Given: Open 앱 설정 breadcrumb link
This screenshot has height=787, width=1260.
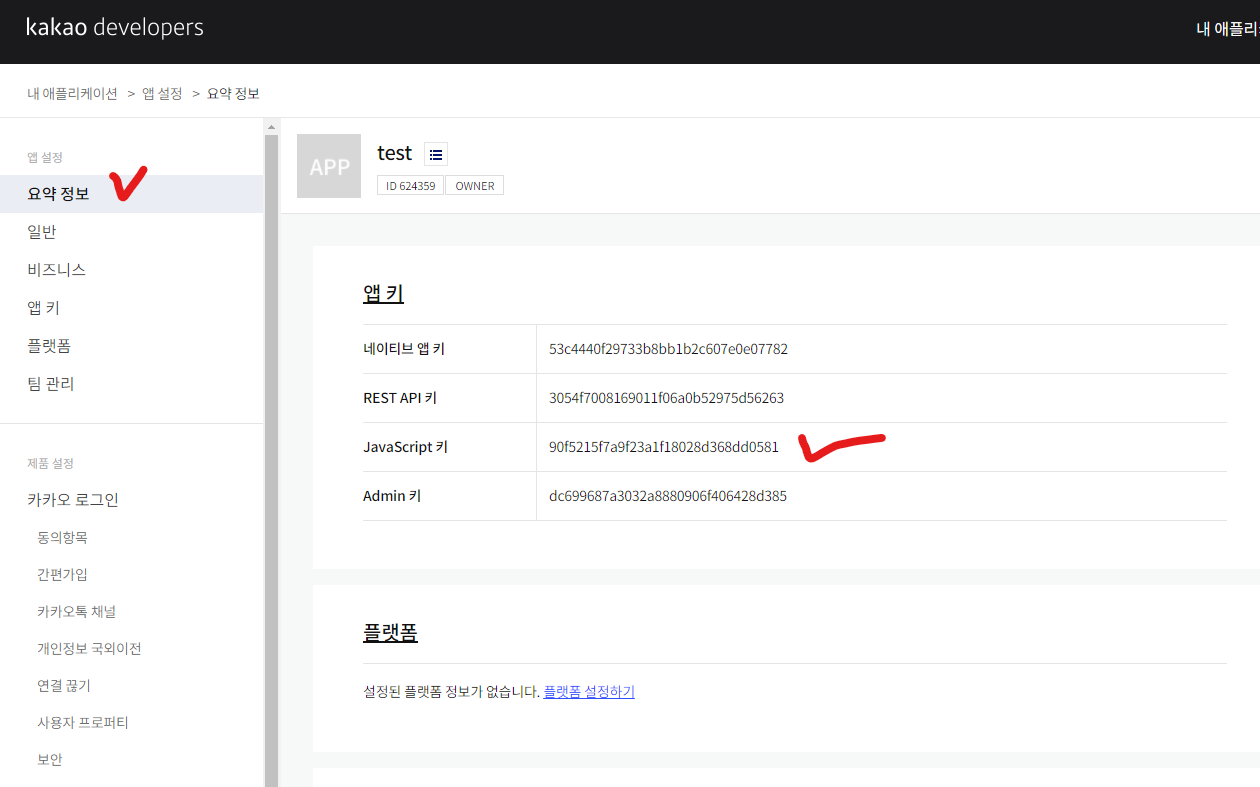Looking at the screenshot, I should coord(162,93).
